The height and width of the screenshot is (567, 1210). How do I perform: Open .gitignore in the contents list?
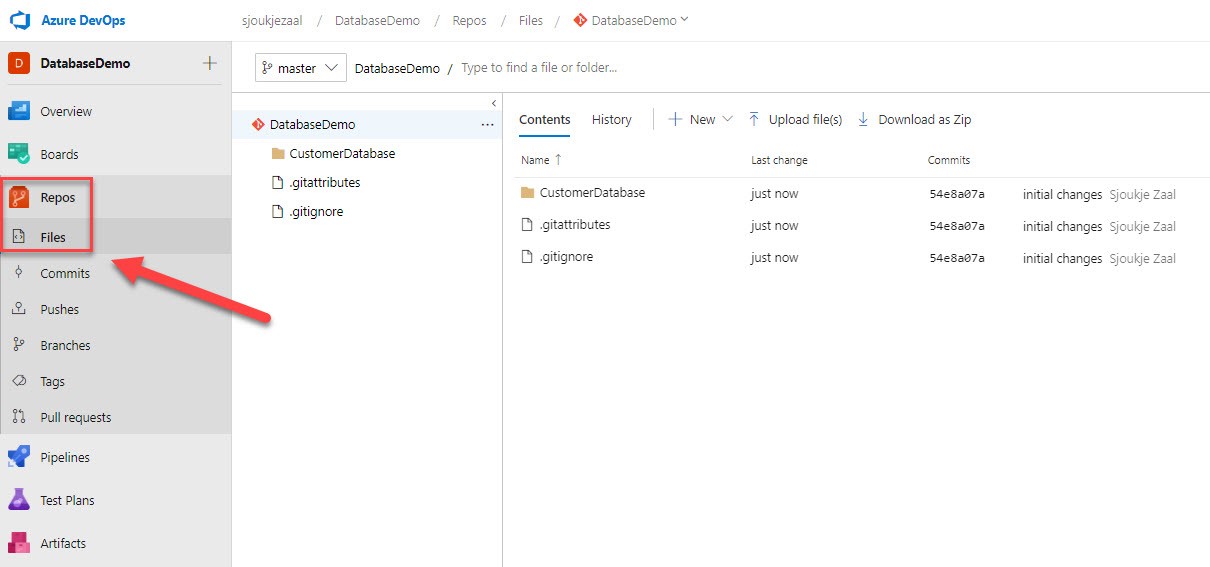pos(566,257)
